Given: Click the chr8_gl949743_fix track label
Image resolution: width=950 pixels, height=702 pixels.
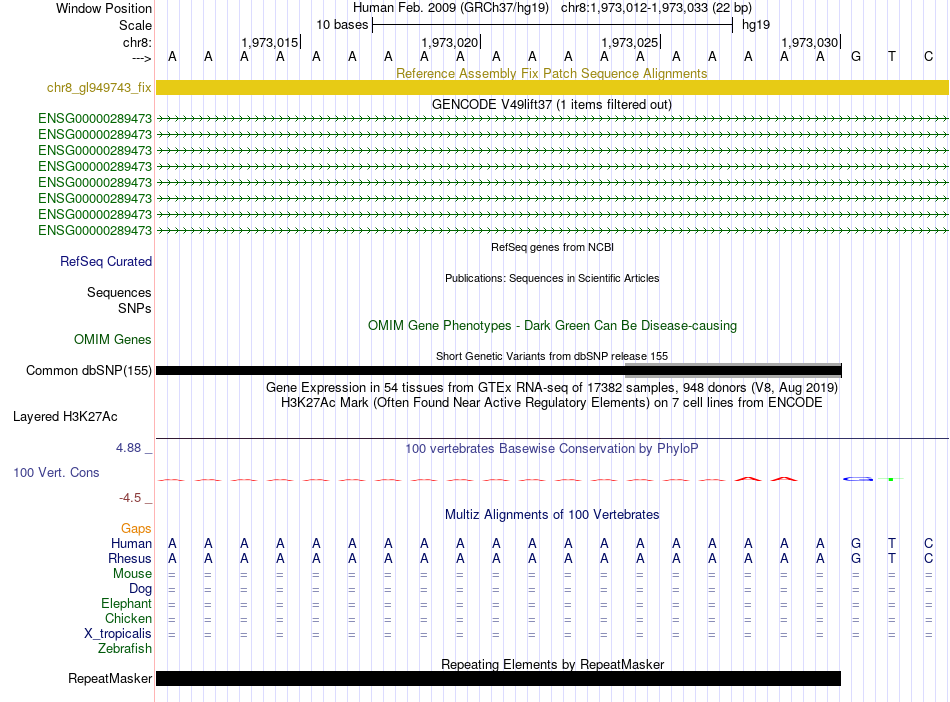Looking at the screenshot, I should click(99, 88).
